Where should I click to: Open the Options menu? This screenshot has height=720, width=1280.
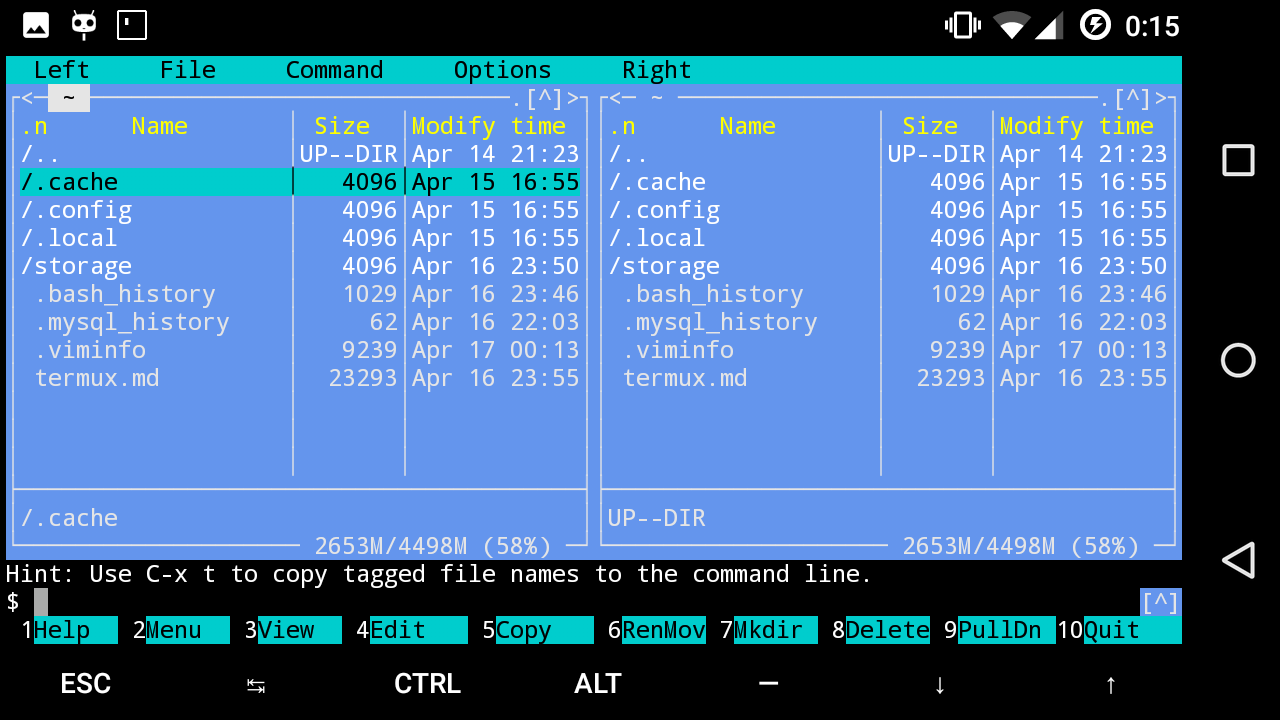coord(502,70)
